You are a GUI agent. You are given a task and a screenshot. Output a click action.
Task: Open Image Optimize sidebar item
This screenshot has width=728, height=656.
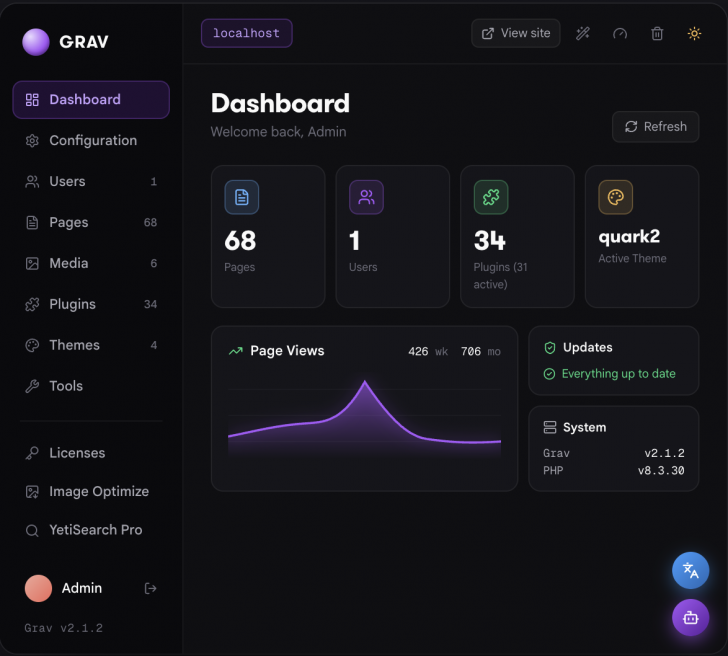pos(91,491)
